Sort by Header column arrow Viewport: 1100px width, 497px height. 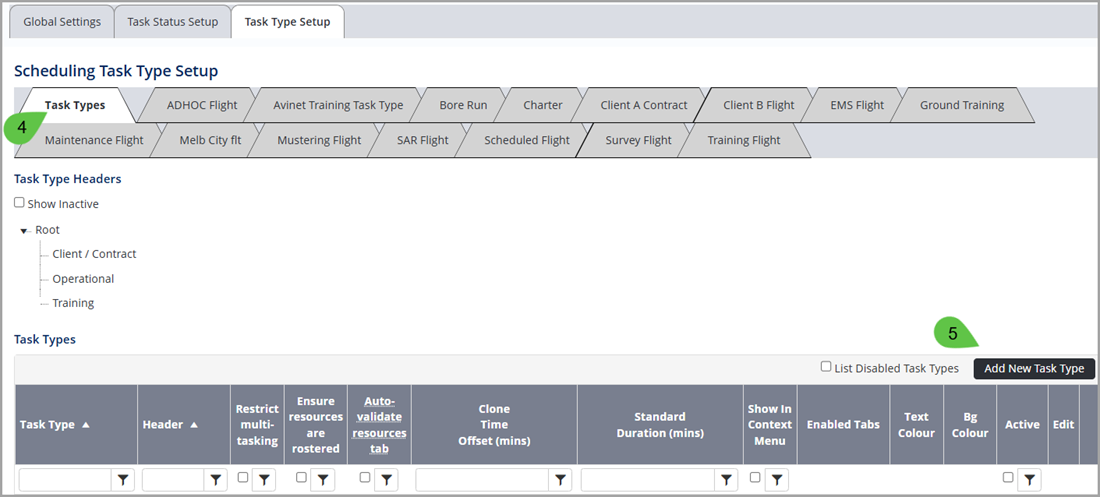click(194, 425)
